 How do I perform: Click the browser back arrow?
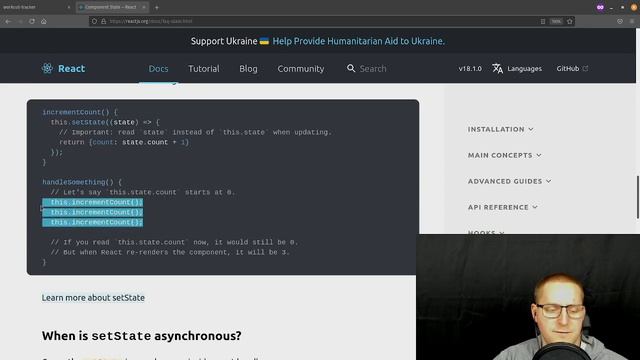[x=8, y=21]
